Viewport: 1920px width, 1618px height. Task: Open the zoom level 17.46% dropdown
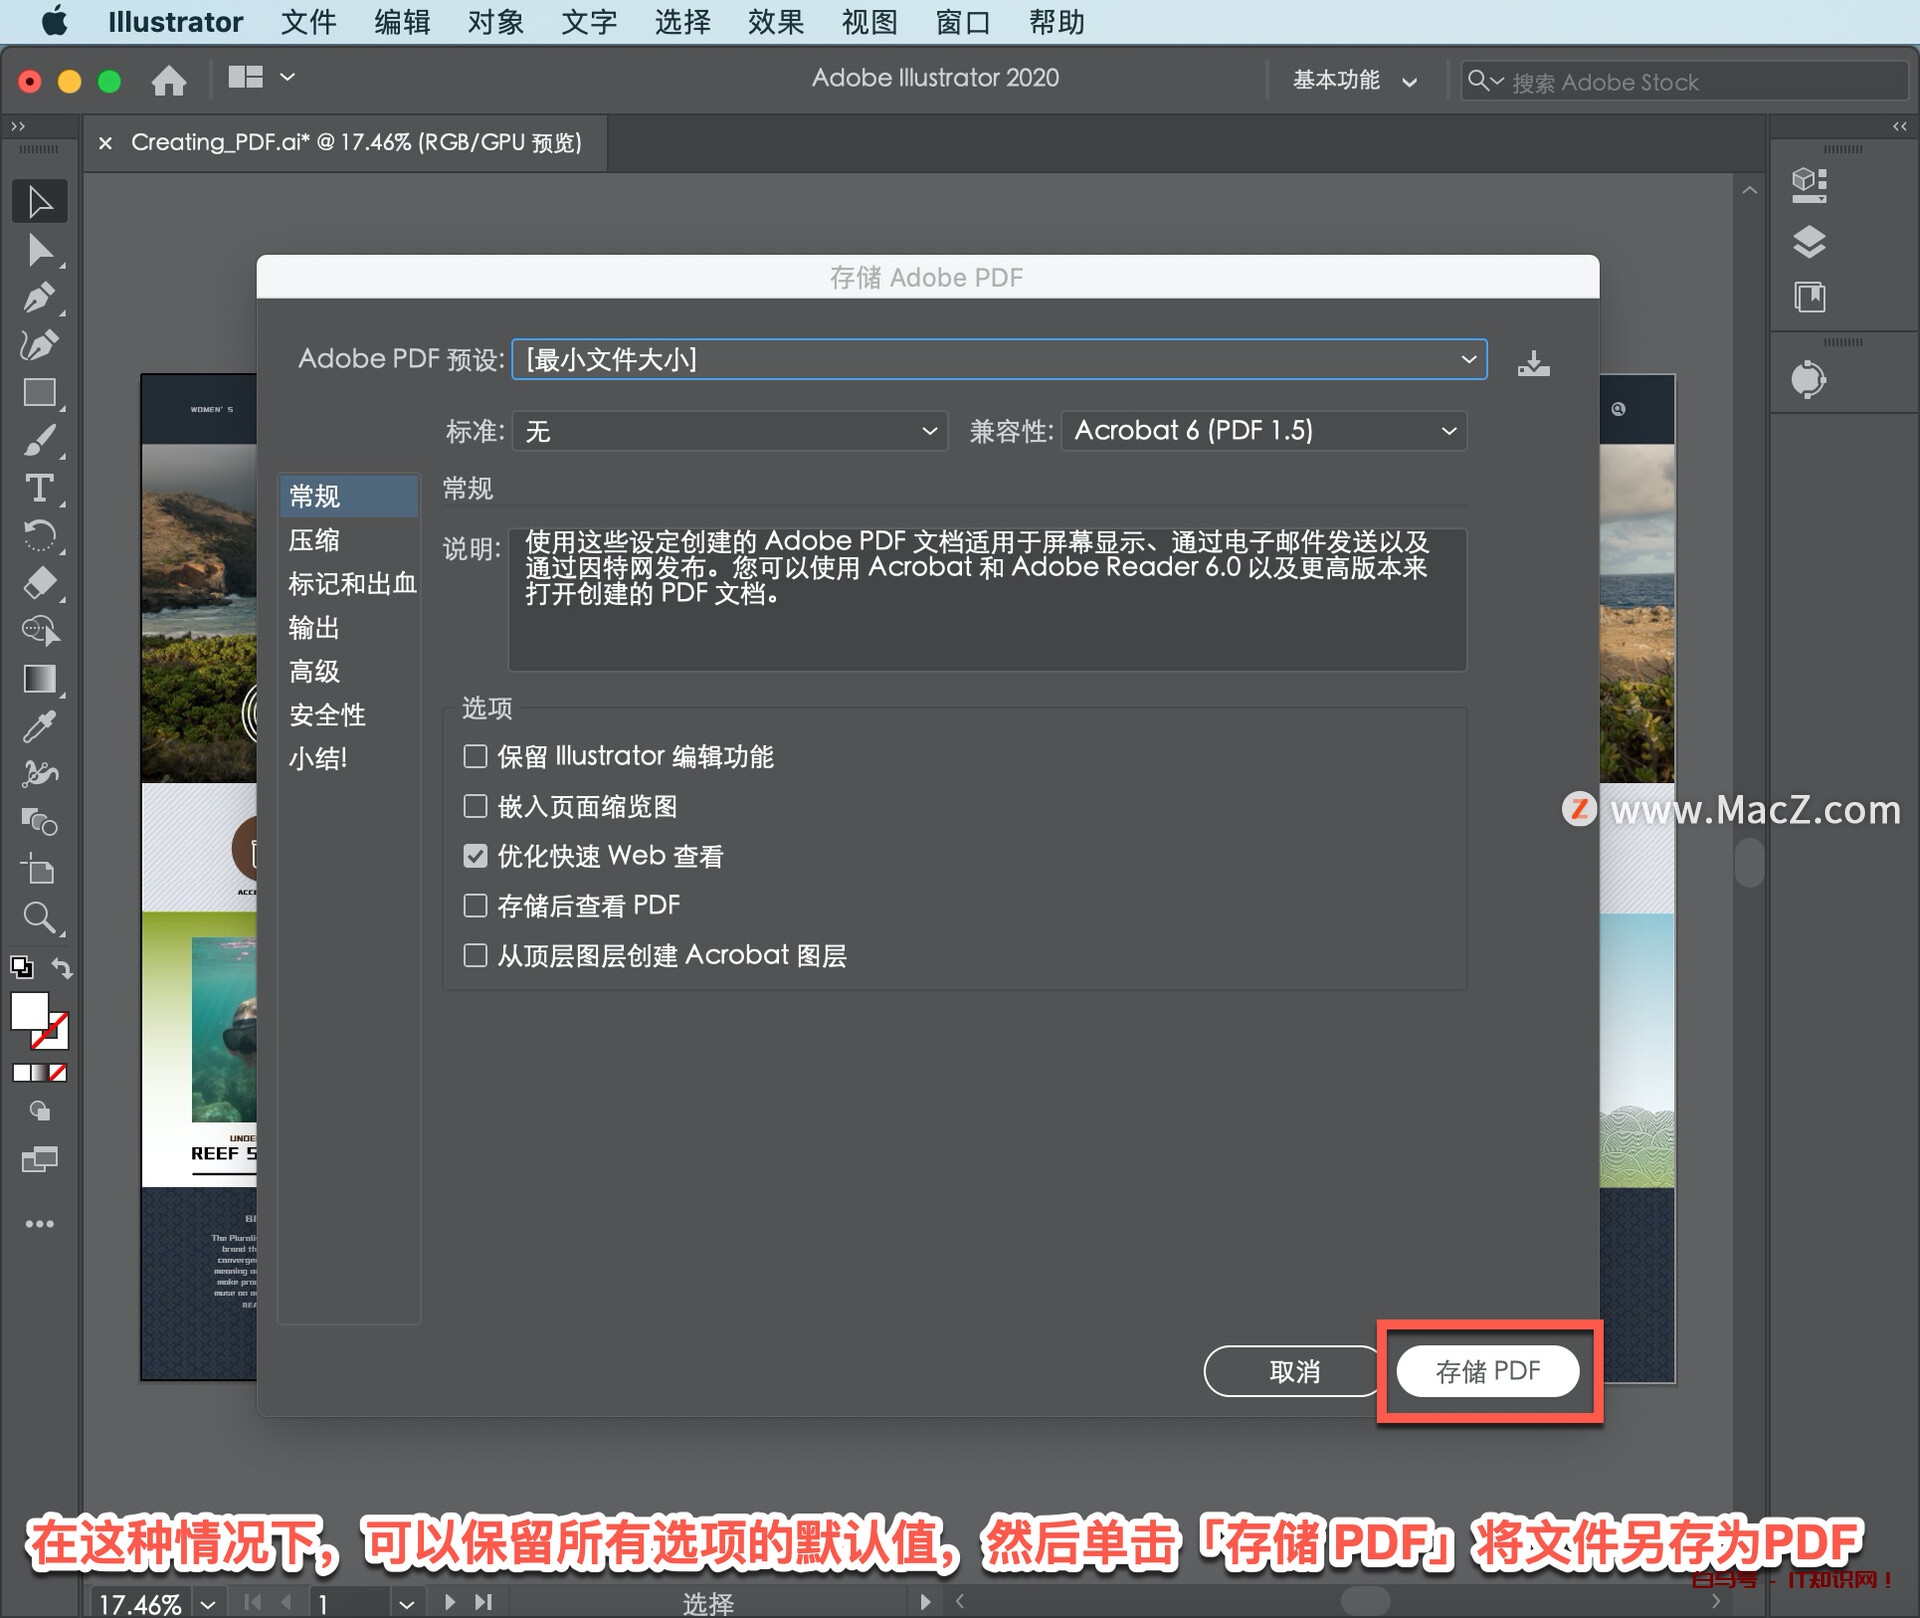tap(207, 1604)
